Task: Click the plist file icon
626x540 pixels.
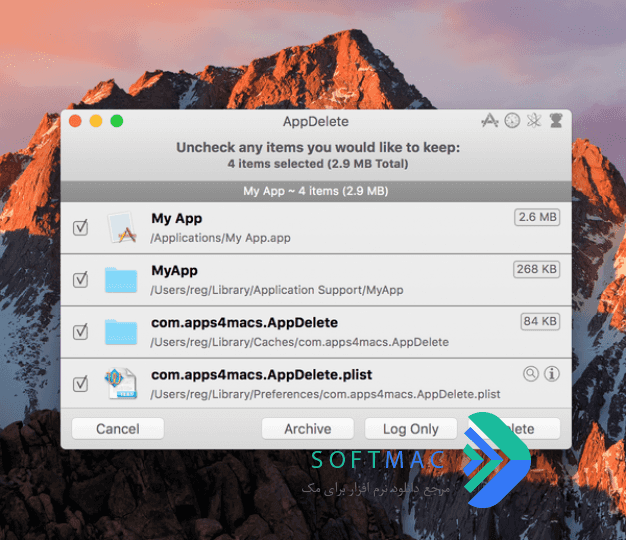Action: click(x=121, y=384)
